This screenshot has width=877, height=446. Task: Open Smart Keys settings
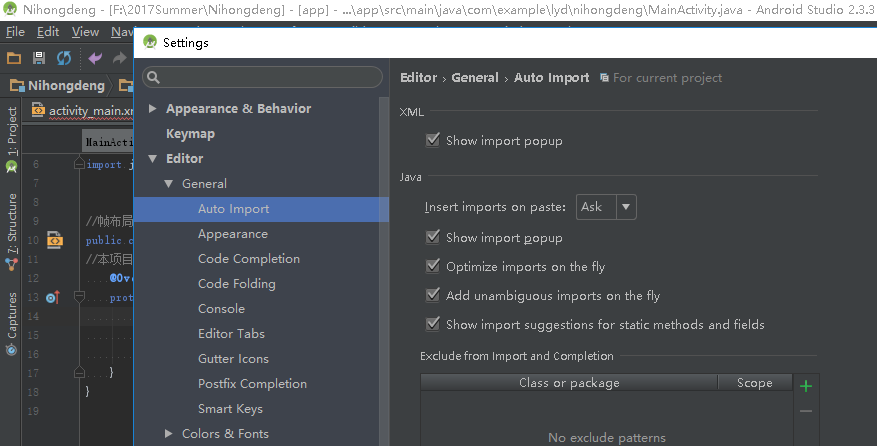[x=230, y=409]
